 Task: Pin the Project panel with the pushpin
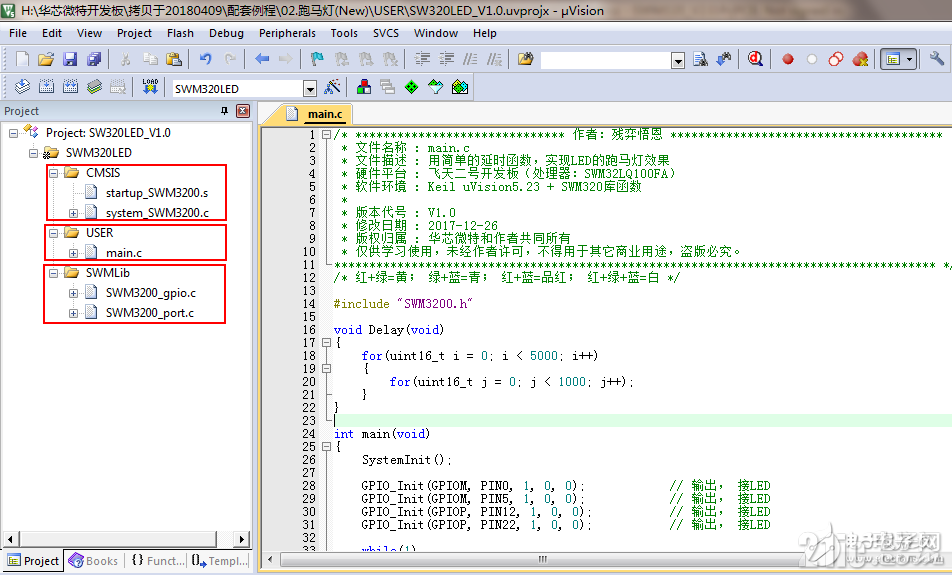point(224,111)
